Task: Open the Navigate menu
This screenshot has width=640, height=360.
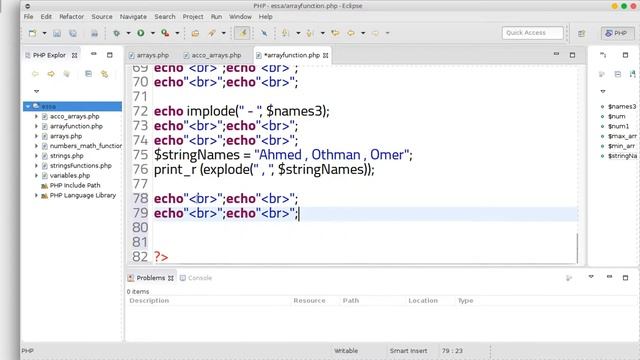Action: point(133,17)
